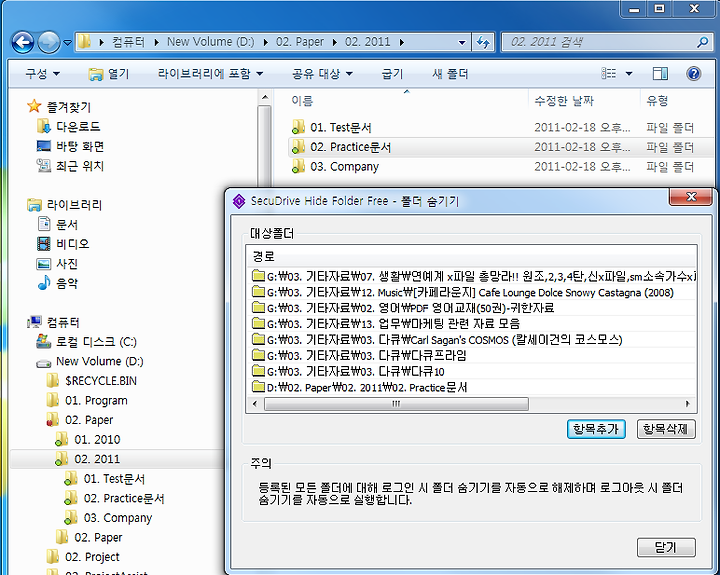The width and height of the screenshot is (720, 575).
Task: Open the 구성 menu
Action: tap(43, 73)
